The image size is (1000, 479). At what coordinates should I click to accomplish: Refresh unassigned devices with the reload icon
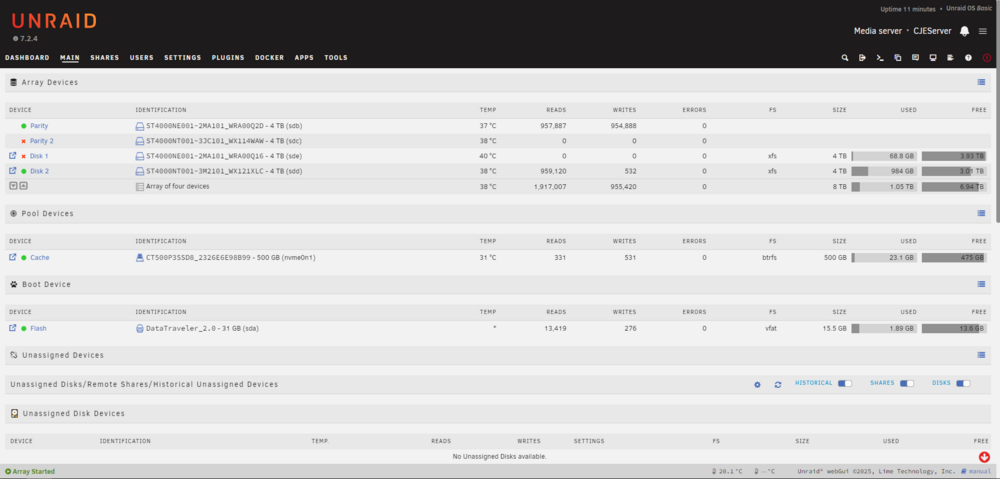click(x=778, y=385)
